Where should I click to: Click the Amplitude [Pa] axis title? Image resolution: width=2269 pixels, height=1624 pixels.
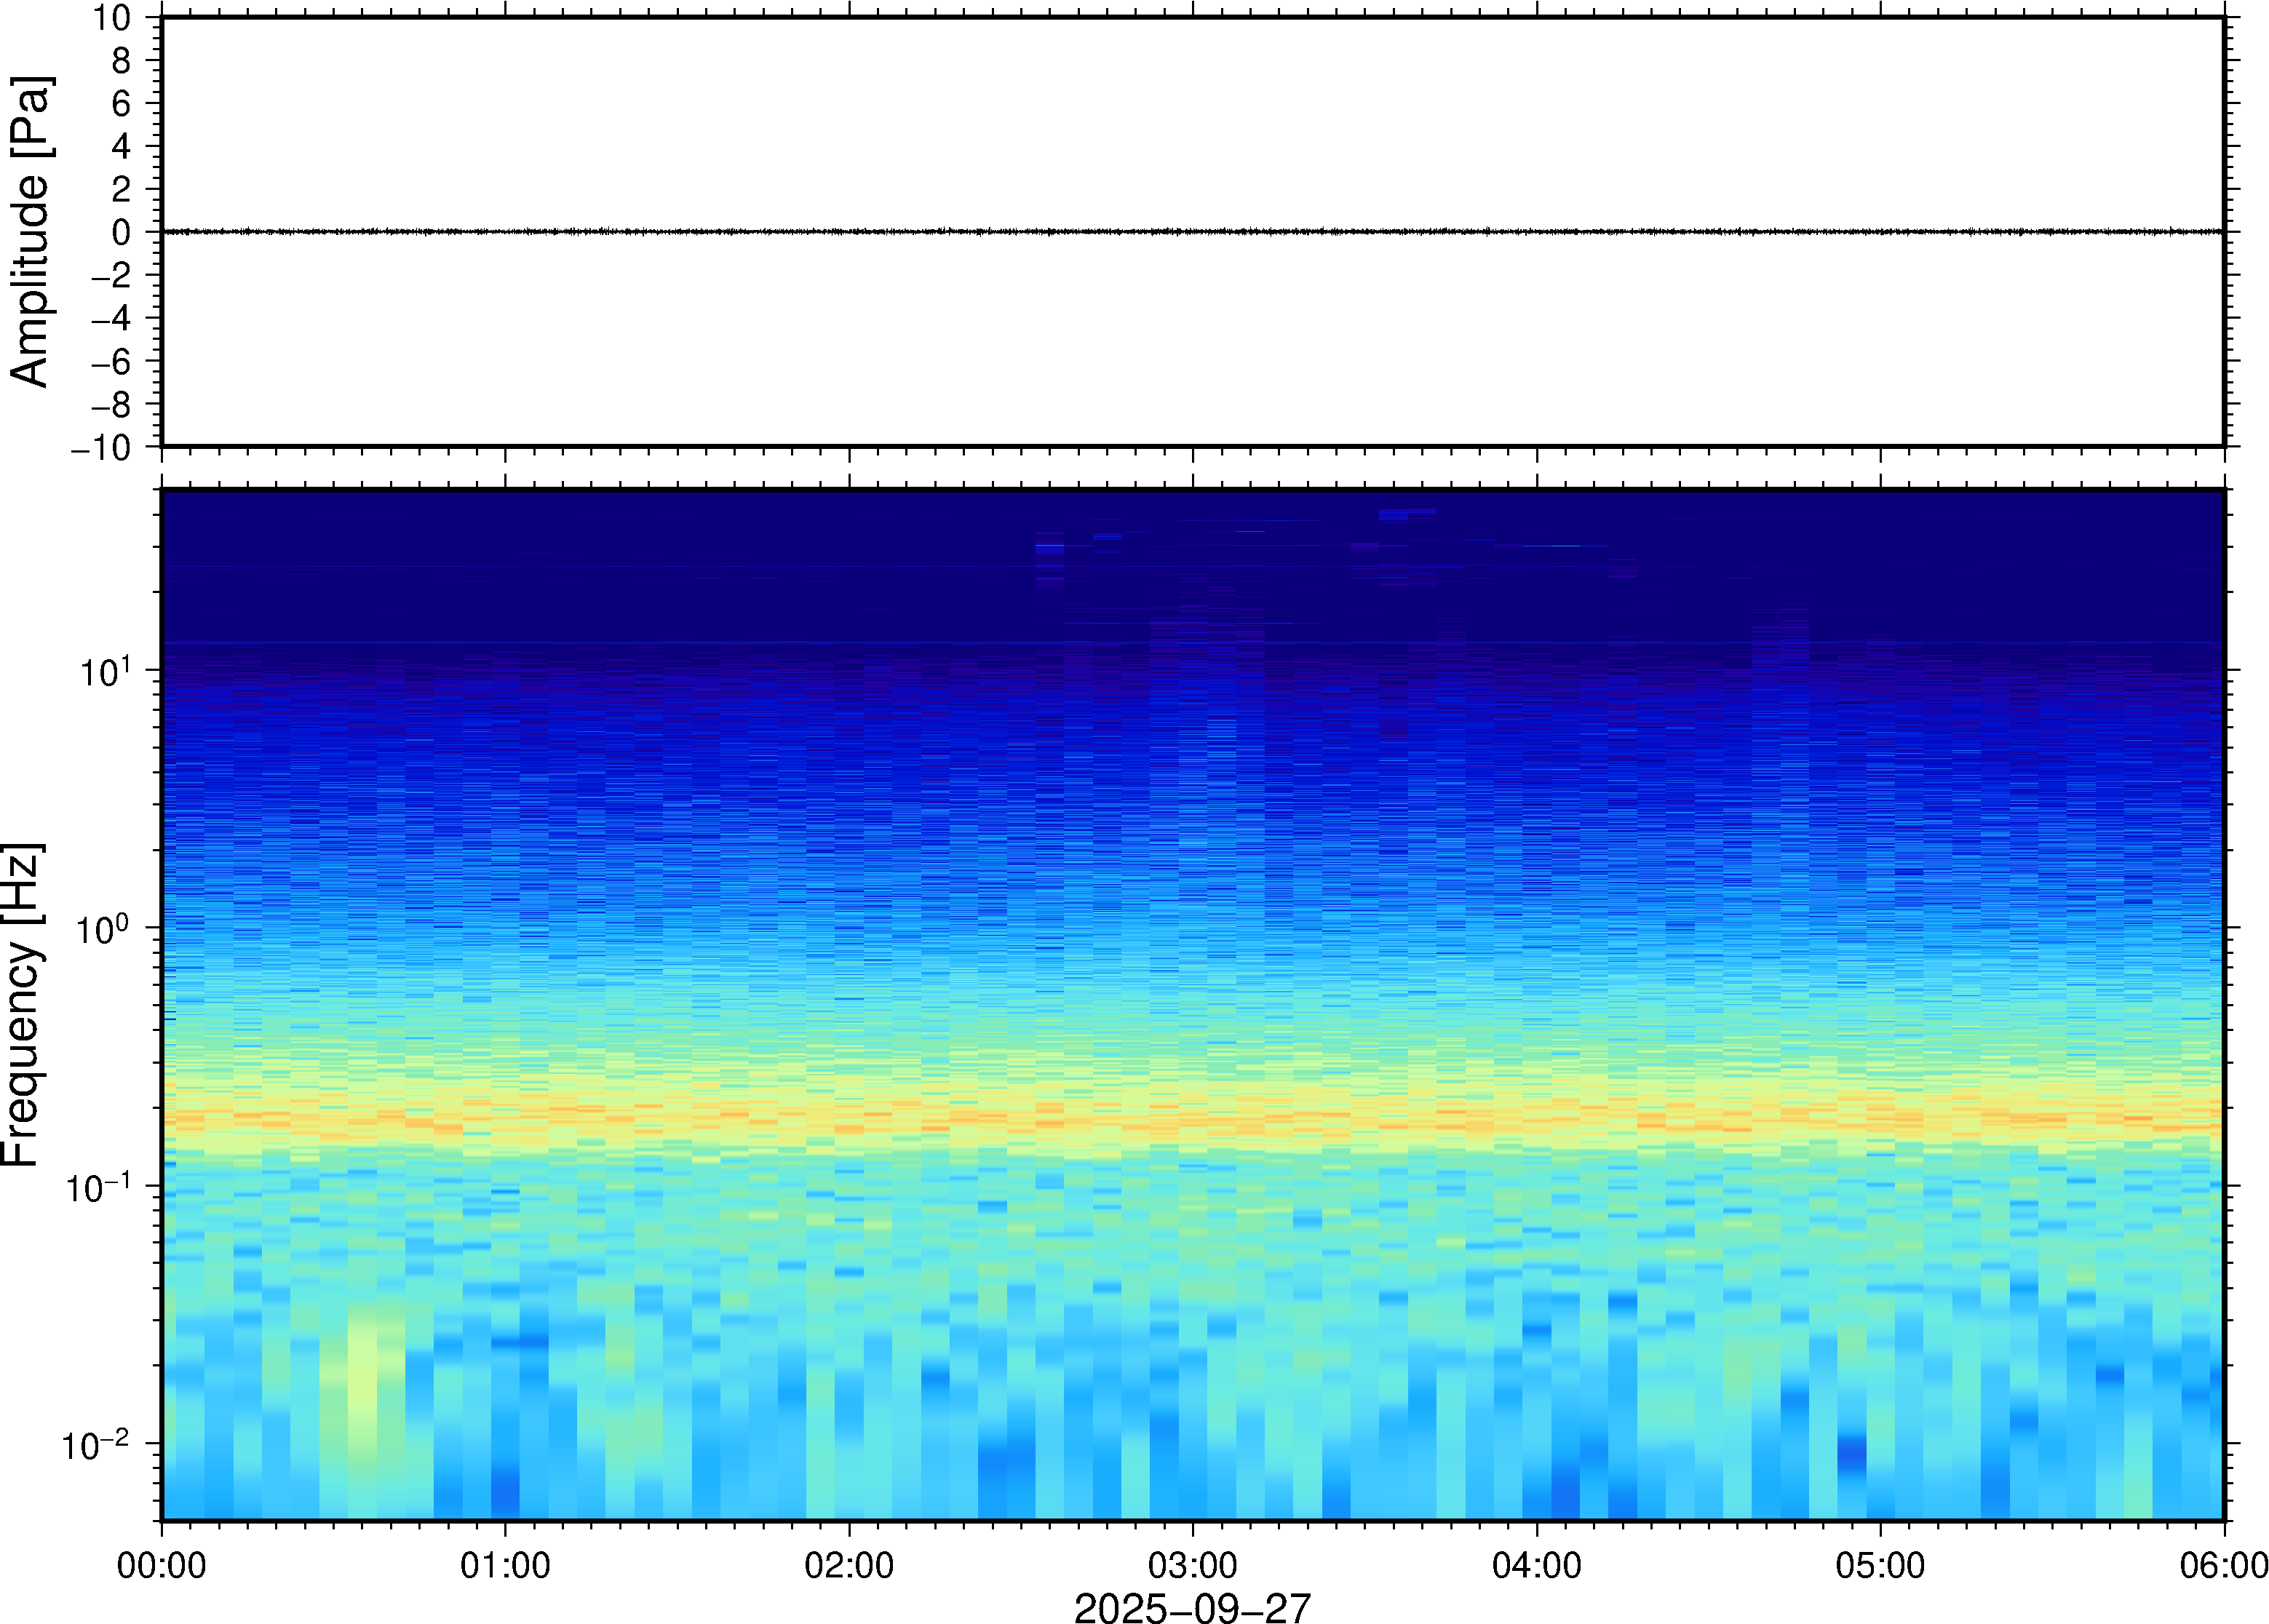[x=30, y=232]
